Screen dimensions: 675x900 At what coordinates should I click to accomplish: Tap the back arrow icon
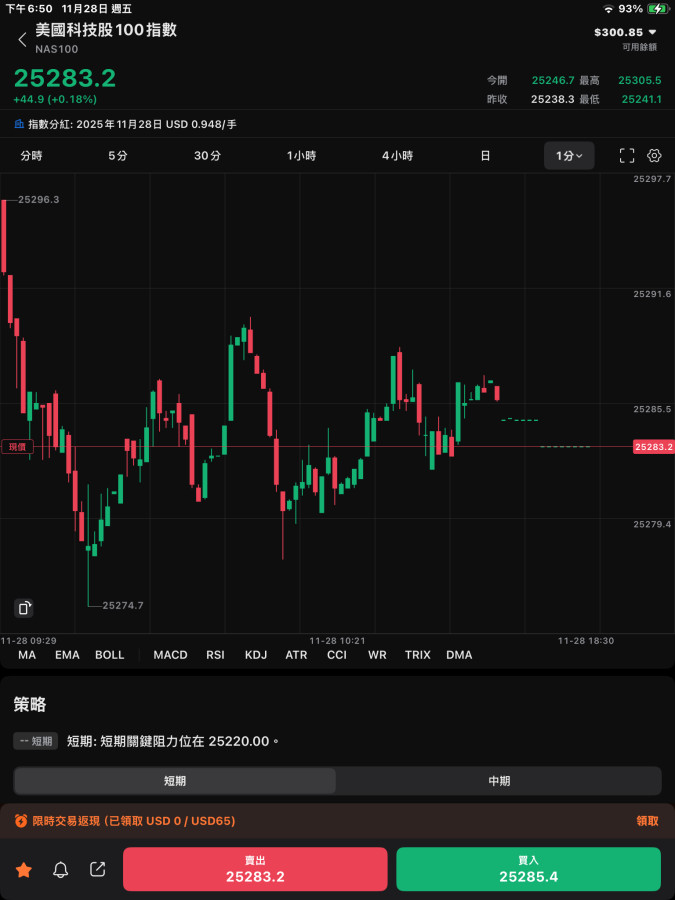22,40
